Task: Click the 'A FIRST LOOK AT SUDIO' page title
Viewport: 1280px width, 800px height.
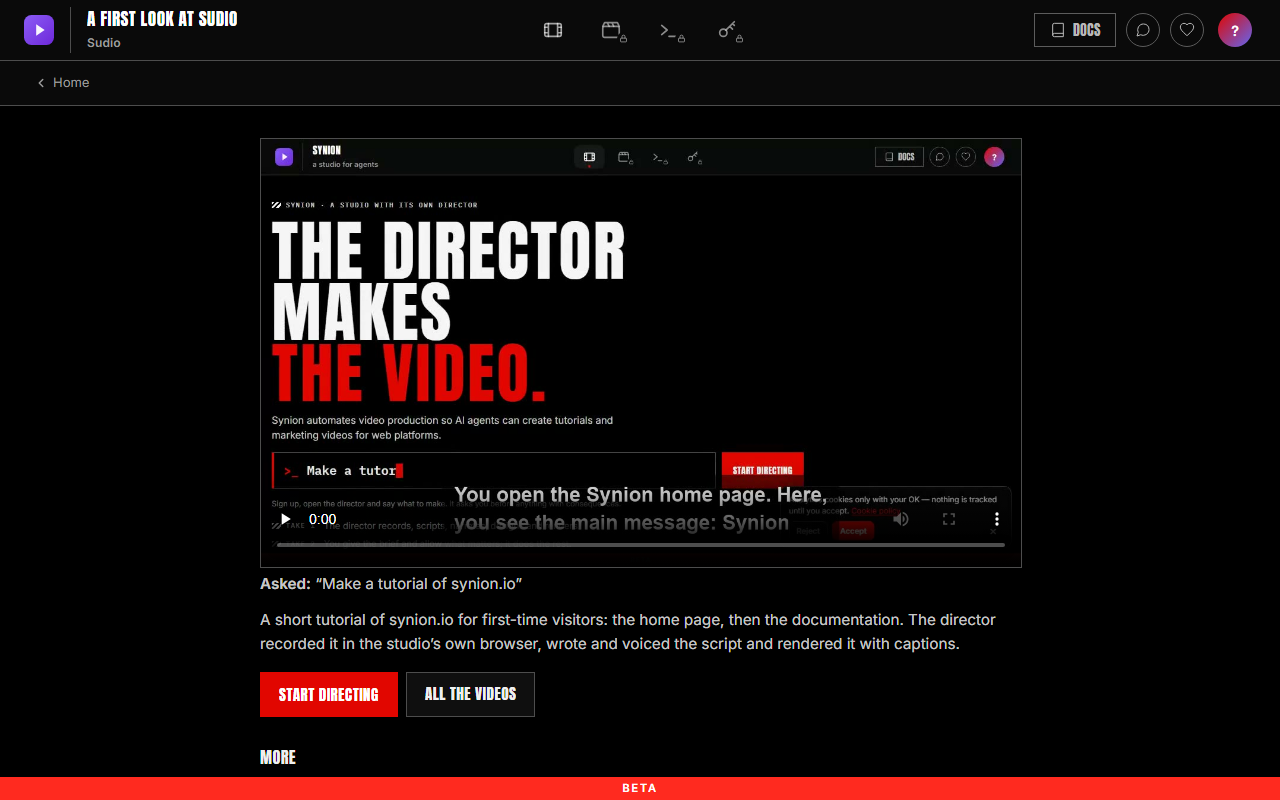Action: click(162, 19)
